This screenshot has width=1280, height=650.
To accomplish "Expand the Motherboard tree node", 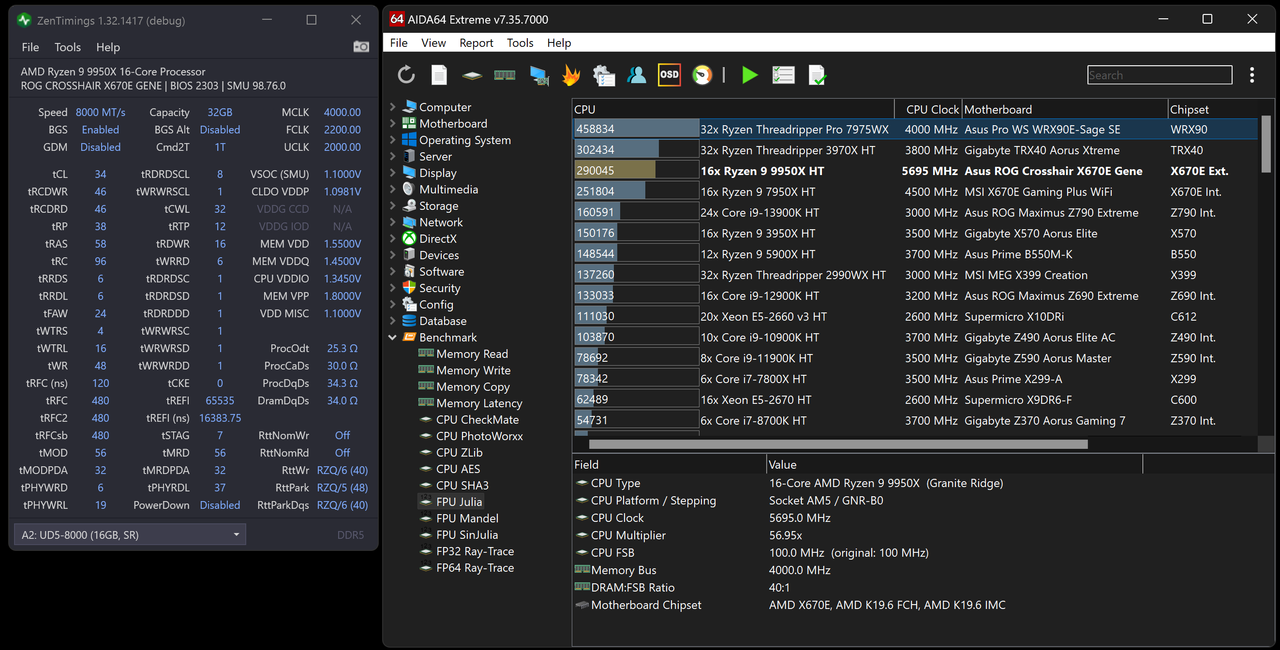I will coord(392,124).
